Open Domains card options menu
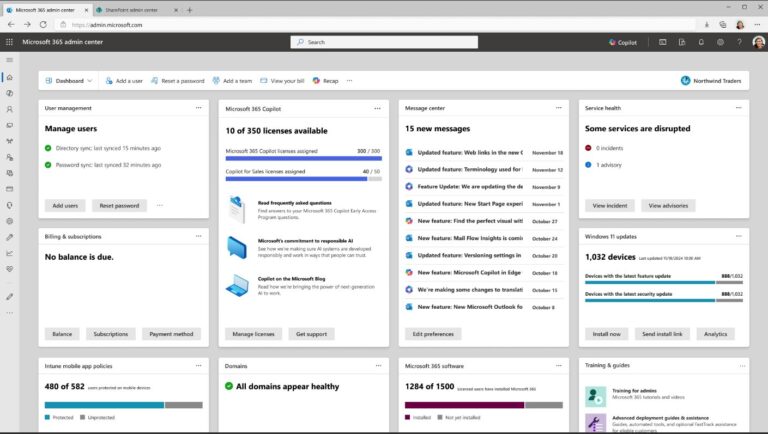 point(378,365)
